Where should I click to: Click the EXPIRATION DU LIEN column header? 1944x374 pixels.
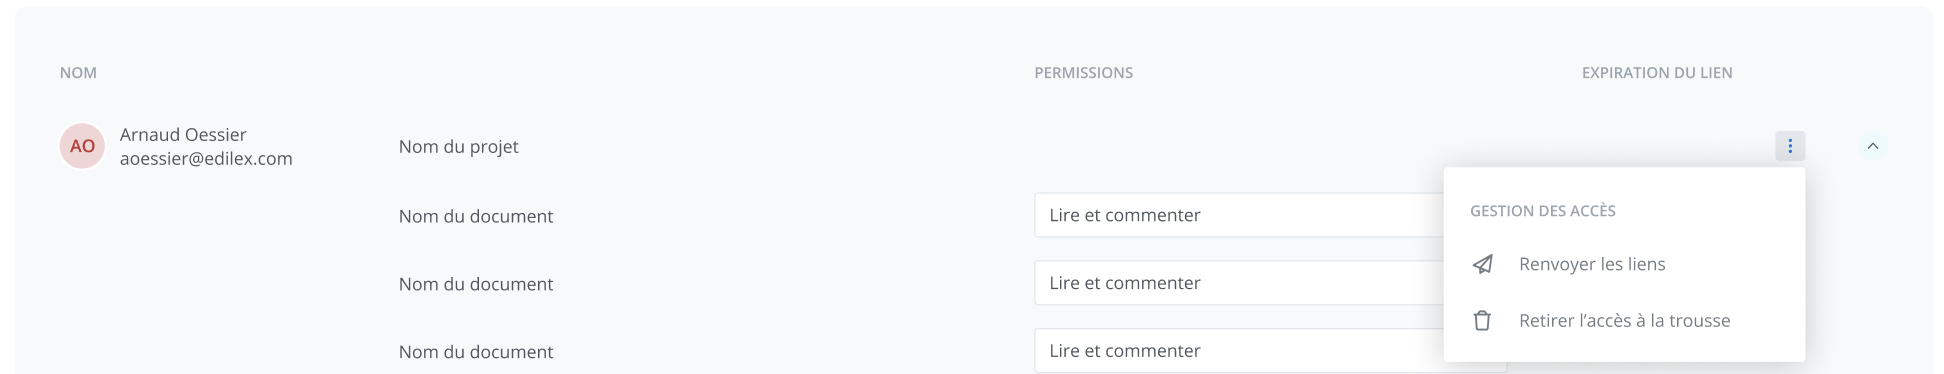pyautogui.click(x=1657, y=73)
